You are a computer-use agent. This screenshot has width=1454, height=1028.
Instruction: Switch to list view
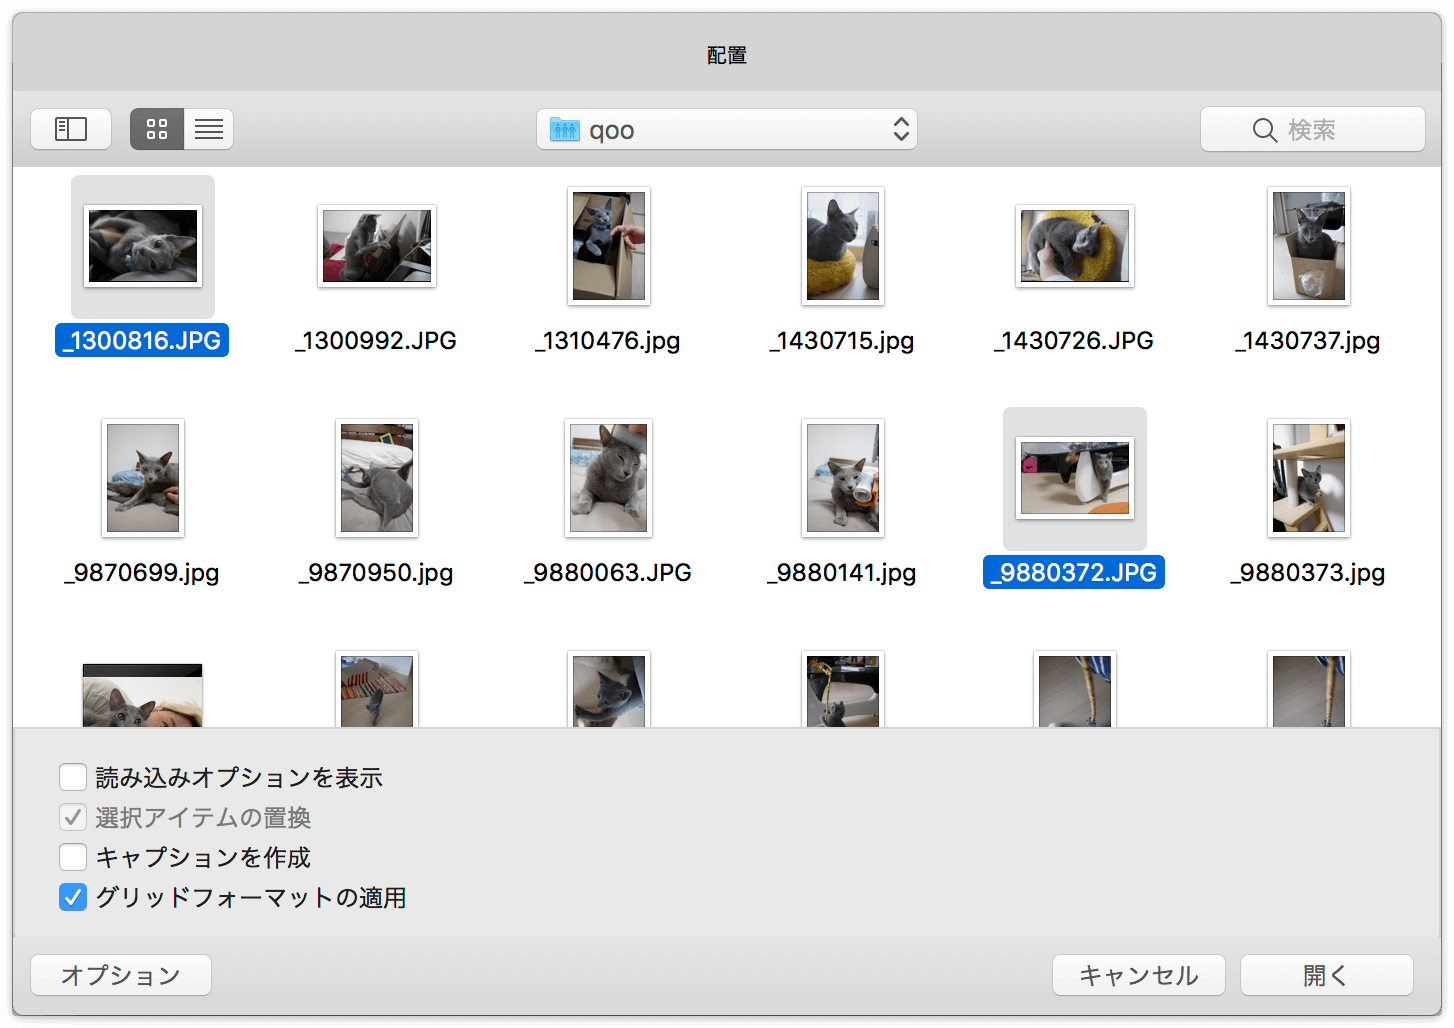point(209,129)
